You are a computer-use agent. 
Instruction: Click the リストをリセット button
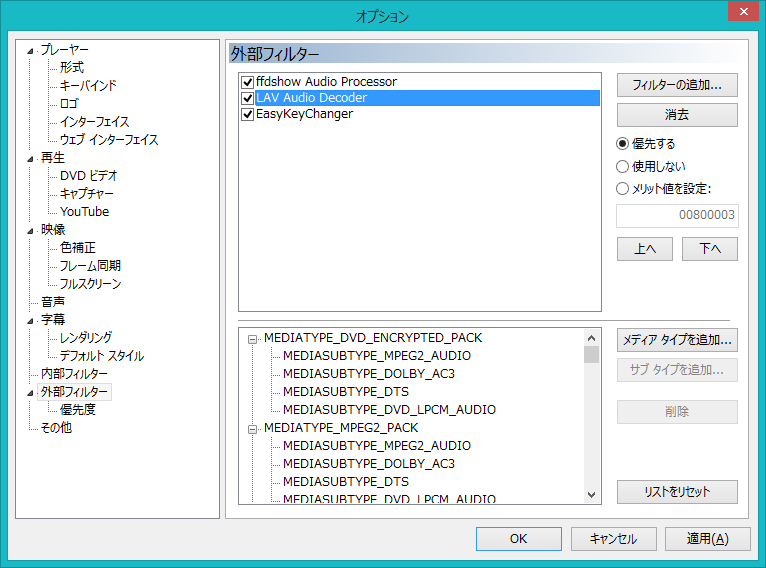tap(677, 492)
